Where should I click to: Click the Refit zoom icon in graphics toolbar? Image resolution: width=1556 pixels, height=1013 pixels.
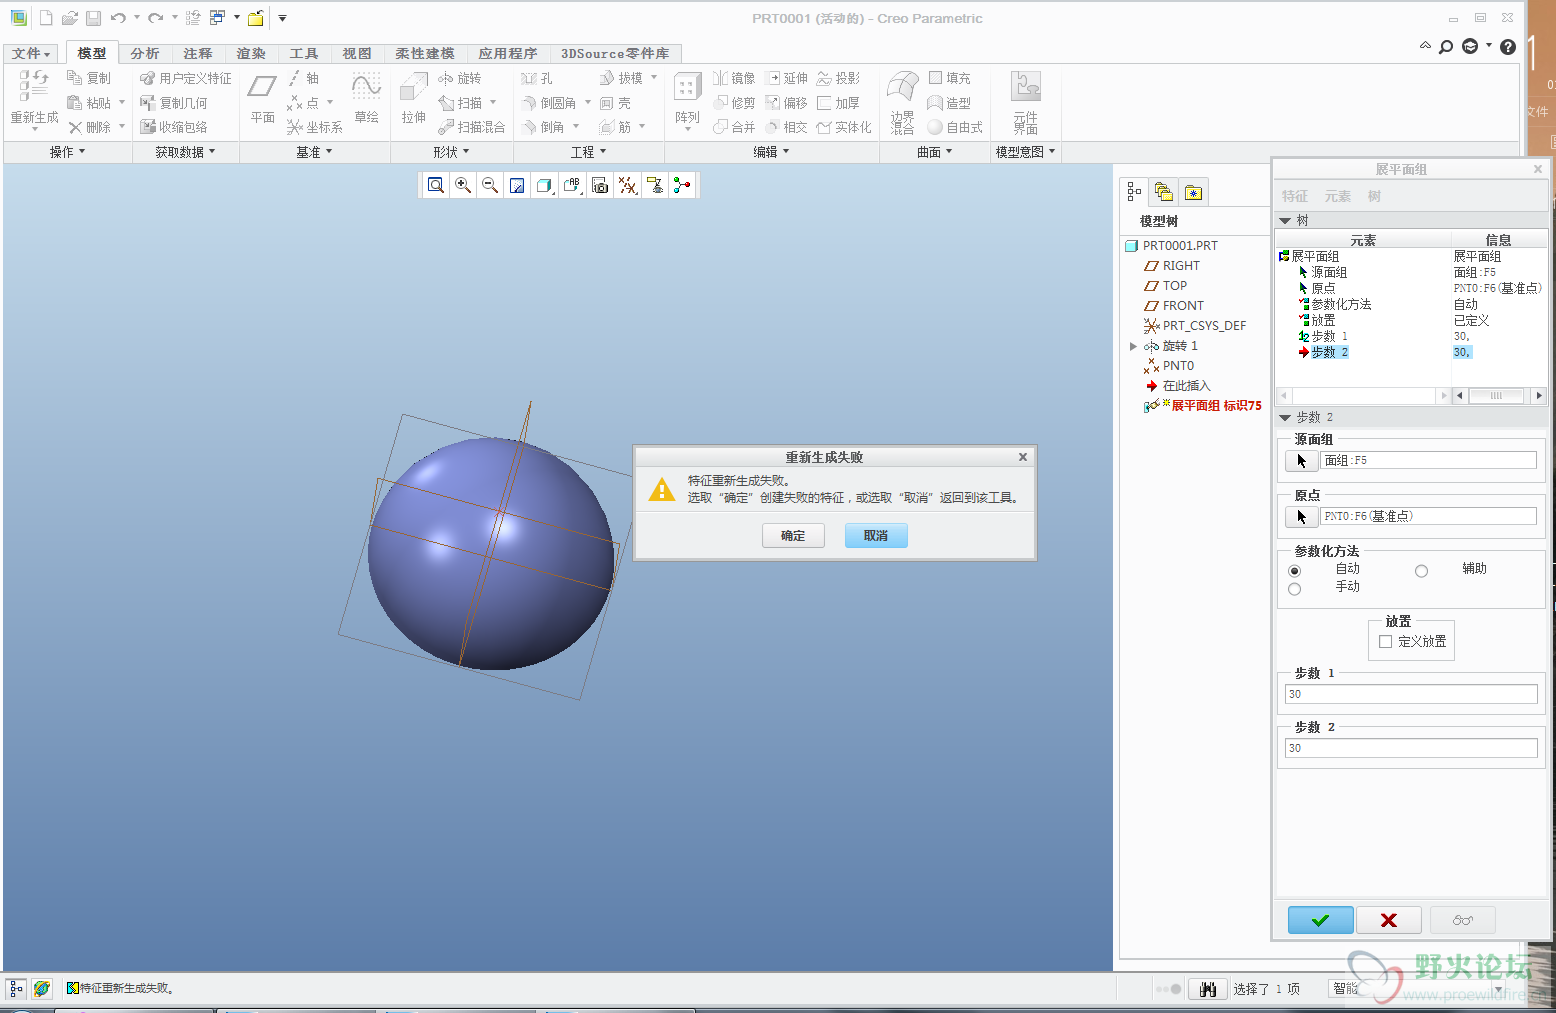click(x=435, y=185)
